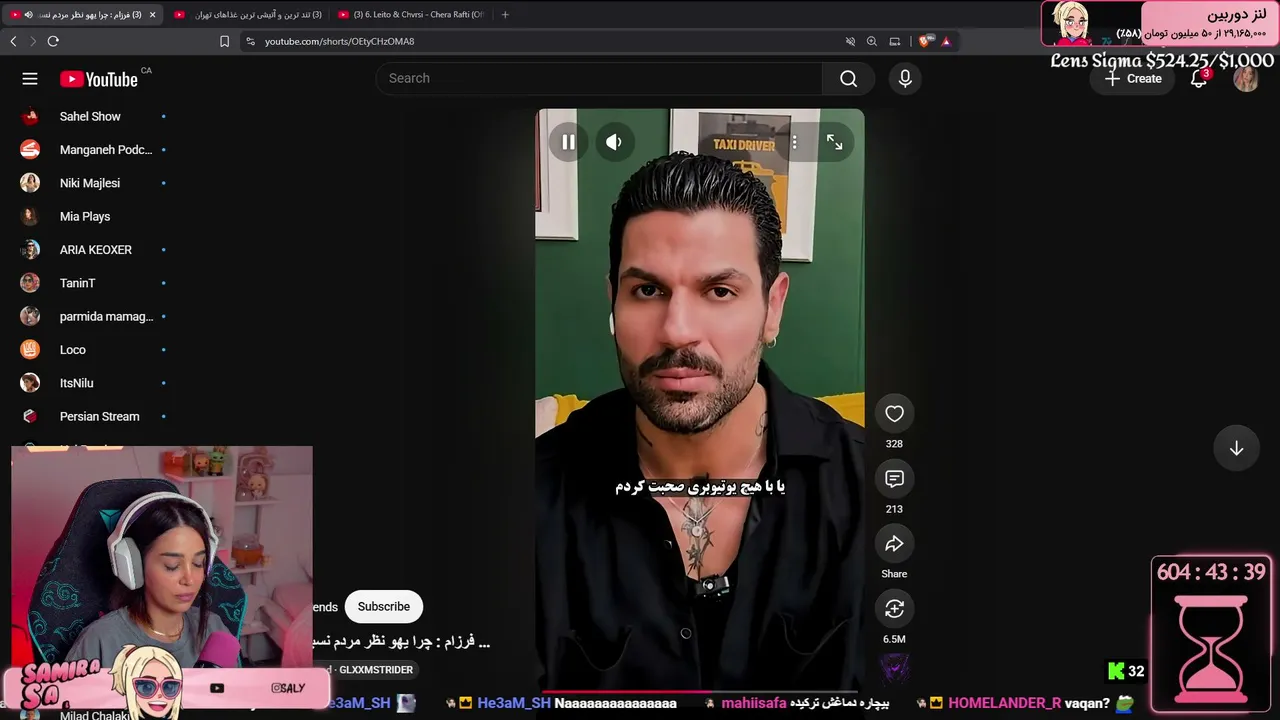Open picture-in-picture icon in address bar
Viewport: 1280px width, 720px height.
[x=895, y=41]
